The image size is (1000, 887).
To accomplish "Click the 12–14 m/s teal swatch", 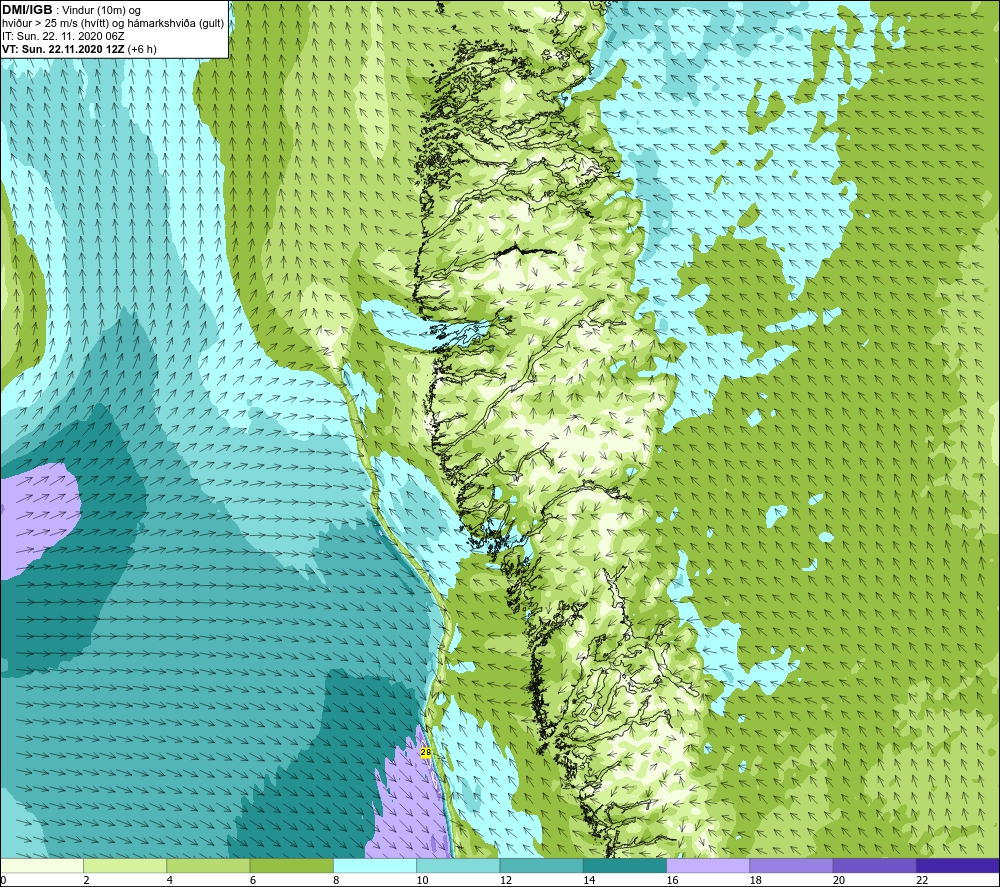I will 541,865.
